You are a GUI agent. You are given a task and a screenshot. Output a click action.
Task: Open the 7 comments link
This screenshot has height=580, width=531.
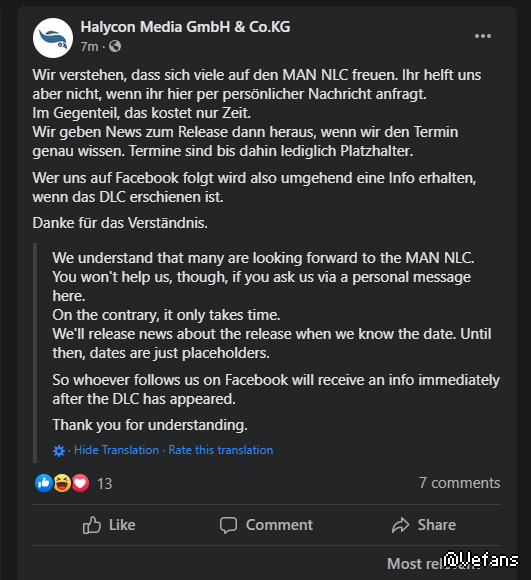click(459, 483)
